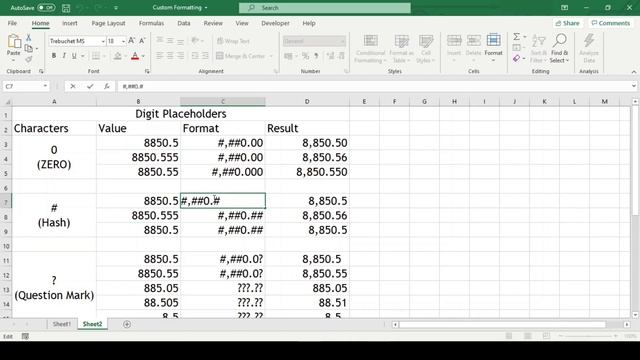The height and width of the screenshot is (360, 640).
Task: Click the Comments button
Action: pos(611,23)
